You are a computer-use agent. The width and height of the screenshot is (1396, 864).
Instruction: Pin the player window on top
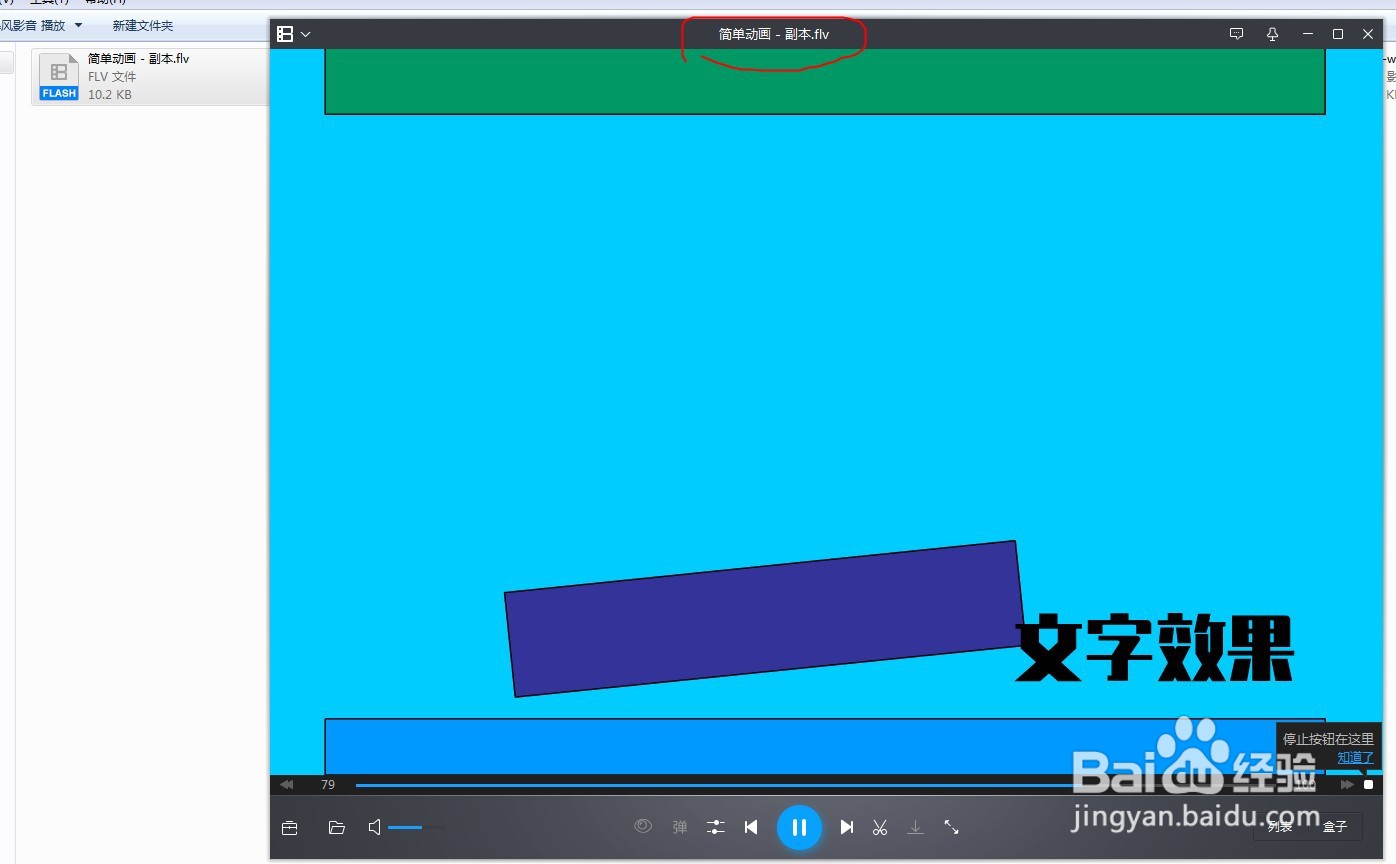point(1272,34)
